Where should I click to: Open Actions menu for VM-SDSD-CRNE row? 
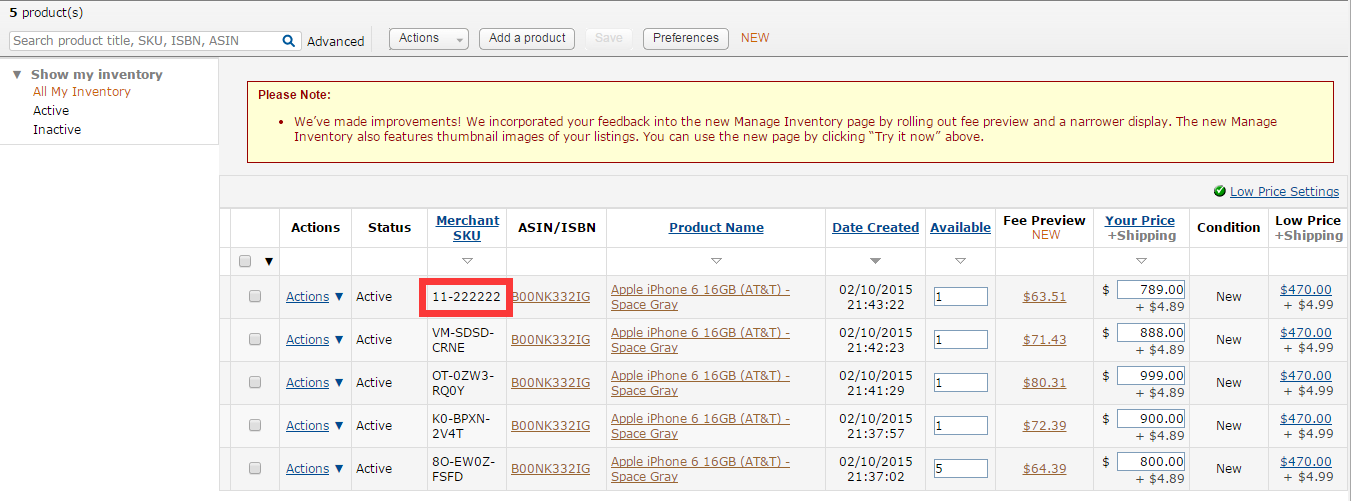(x=314, y=340)
